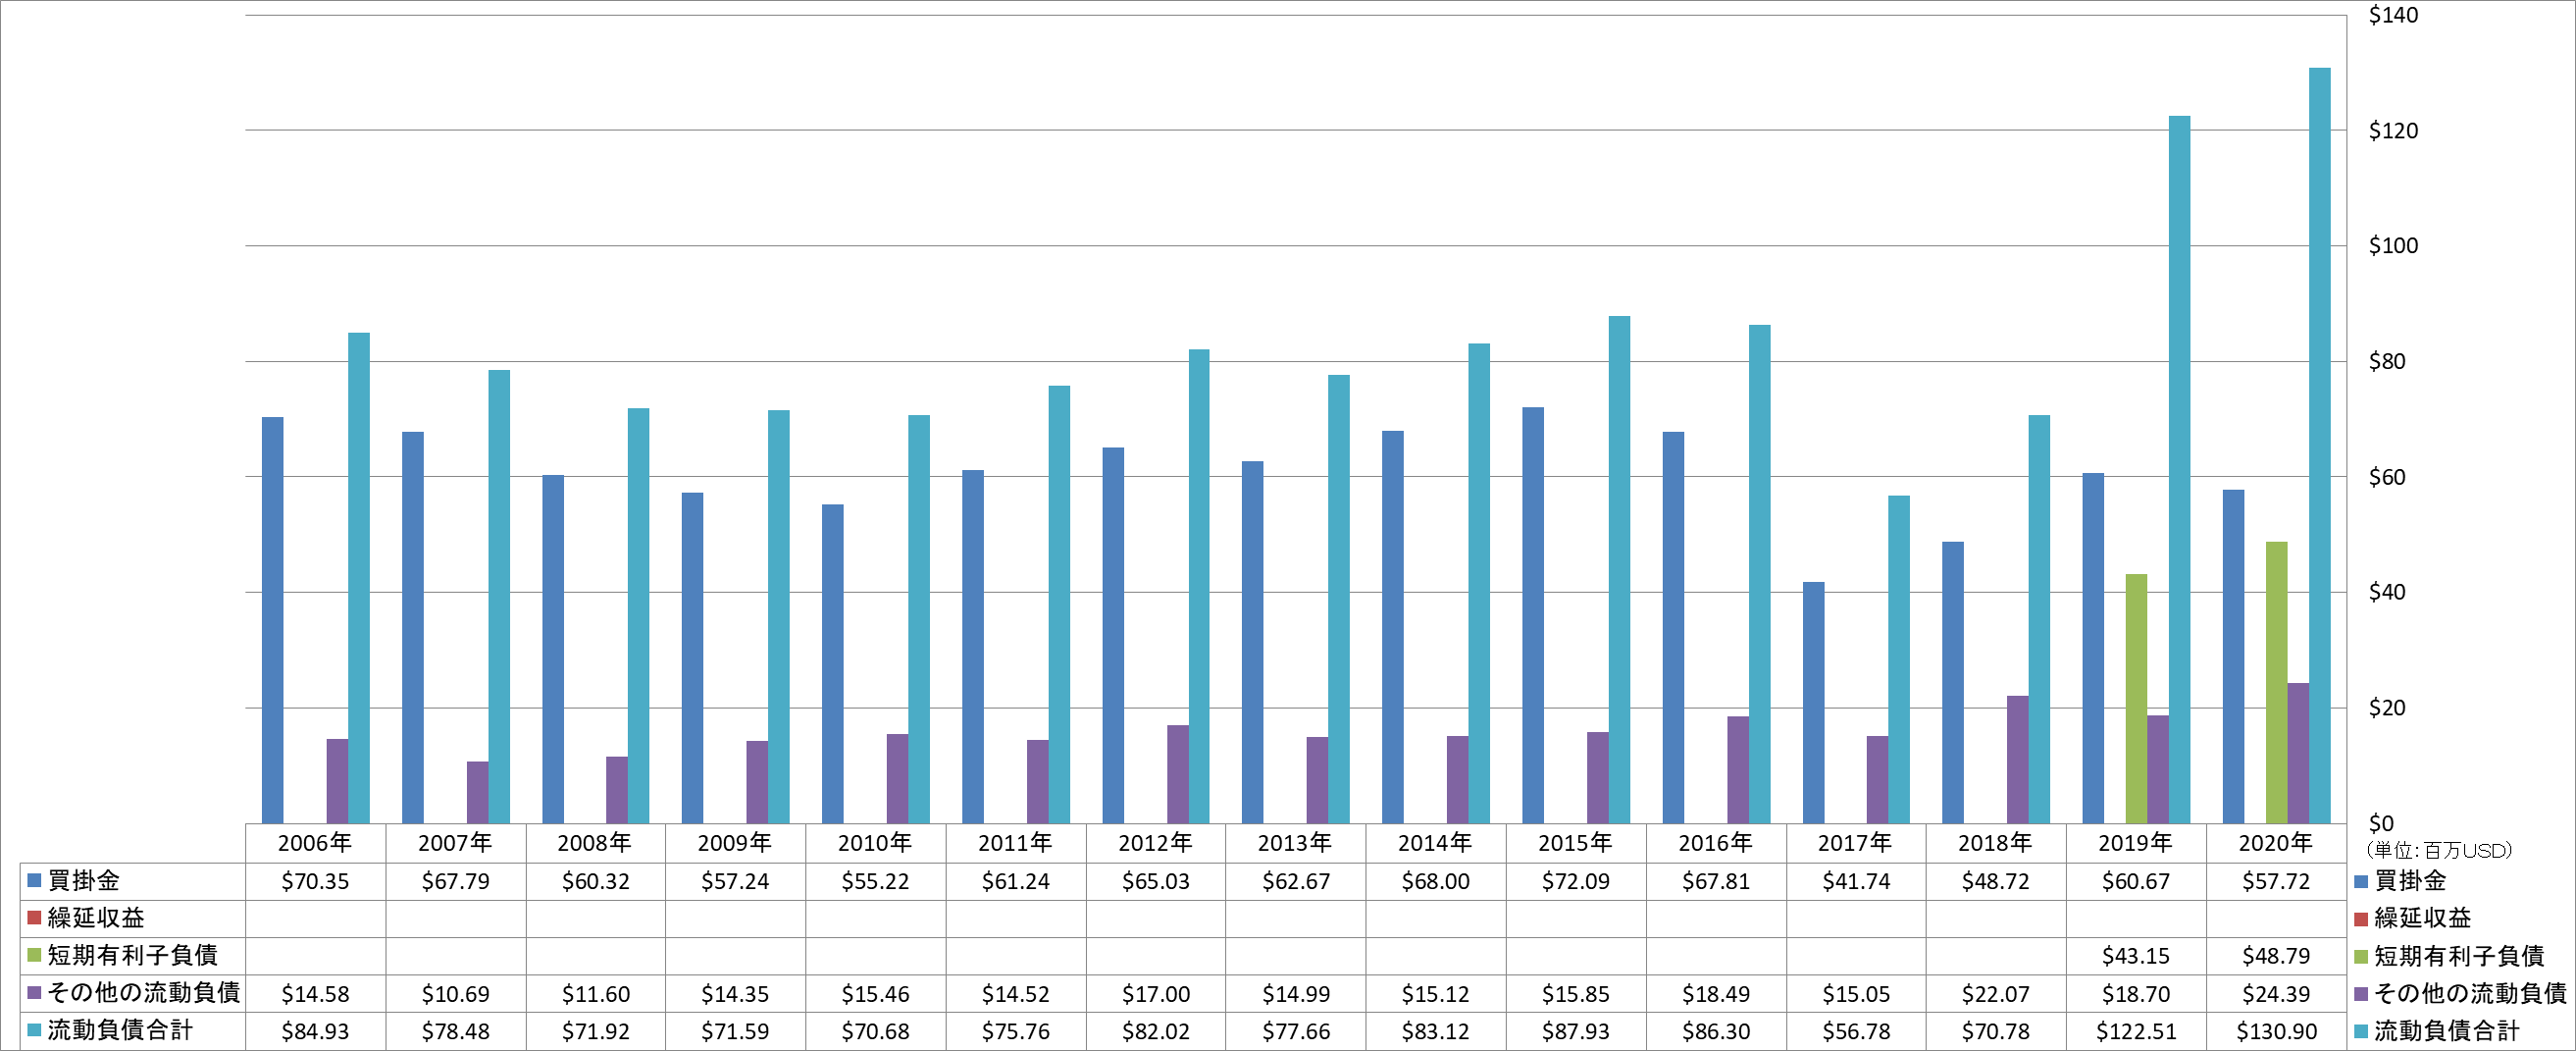This screenshot has height=1051, width=2576.
Task: Click the $56.78 total liabilities cell
Action: coord(1855,1031)
